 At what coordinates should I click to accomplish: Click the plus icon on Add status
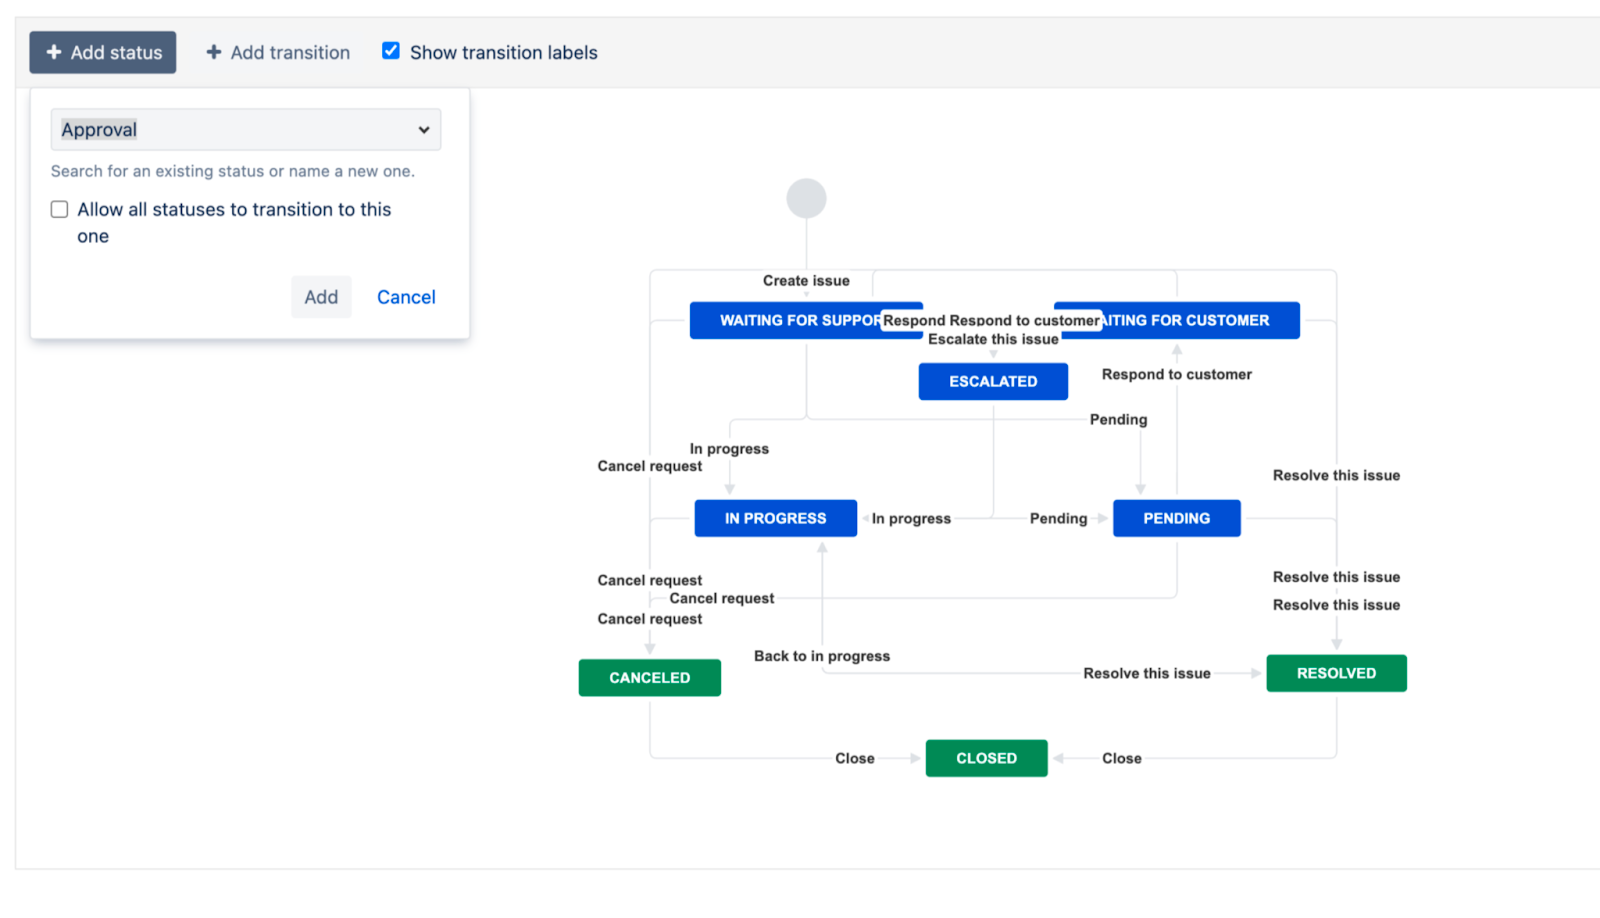click(x=54, y=52)
